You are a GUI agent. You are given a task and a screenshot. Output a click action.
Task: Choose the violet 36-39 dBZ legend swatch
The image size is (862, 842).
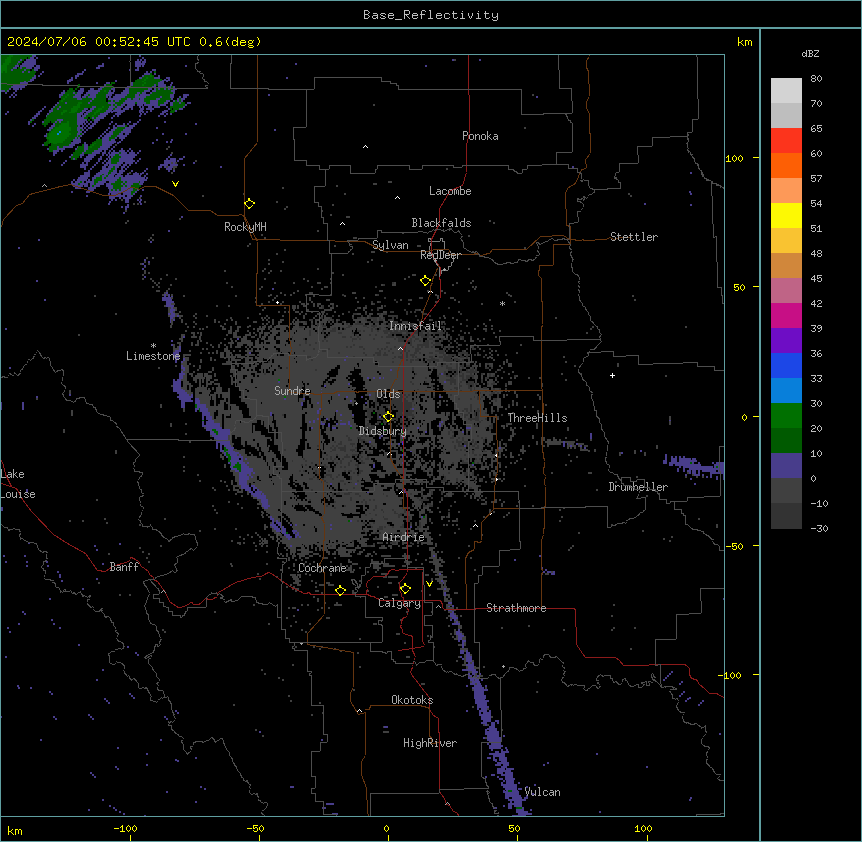tap(786, 341)
